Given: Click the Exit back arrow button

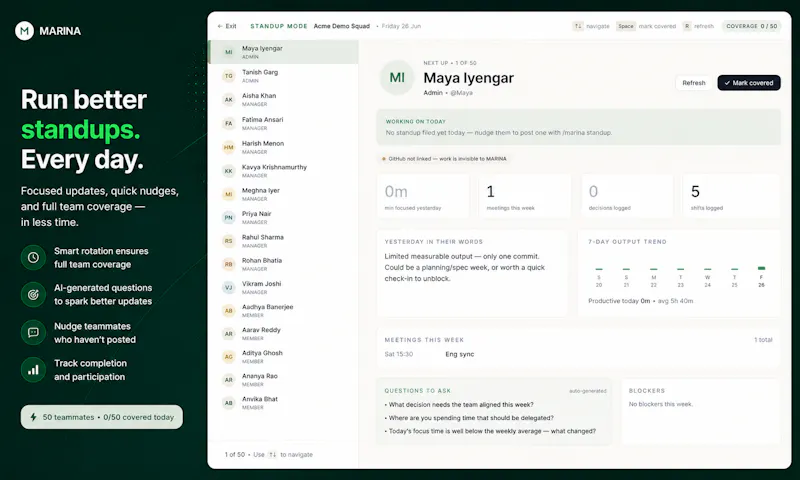Looking at the screenshot, I should pos(227,26).
